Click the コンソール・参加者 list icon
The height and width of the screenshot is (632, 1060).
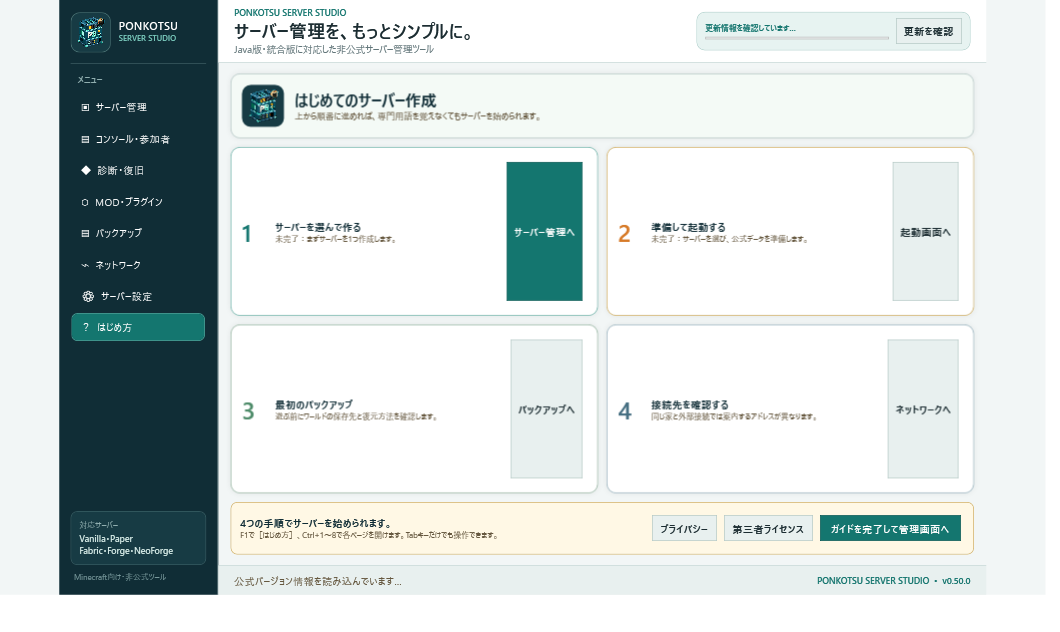coord(85,139)
